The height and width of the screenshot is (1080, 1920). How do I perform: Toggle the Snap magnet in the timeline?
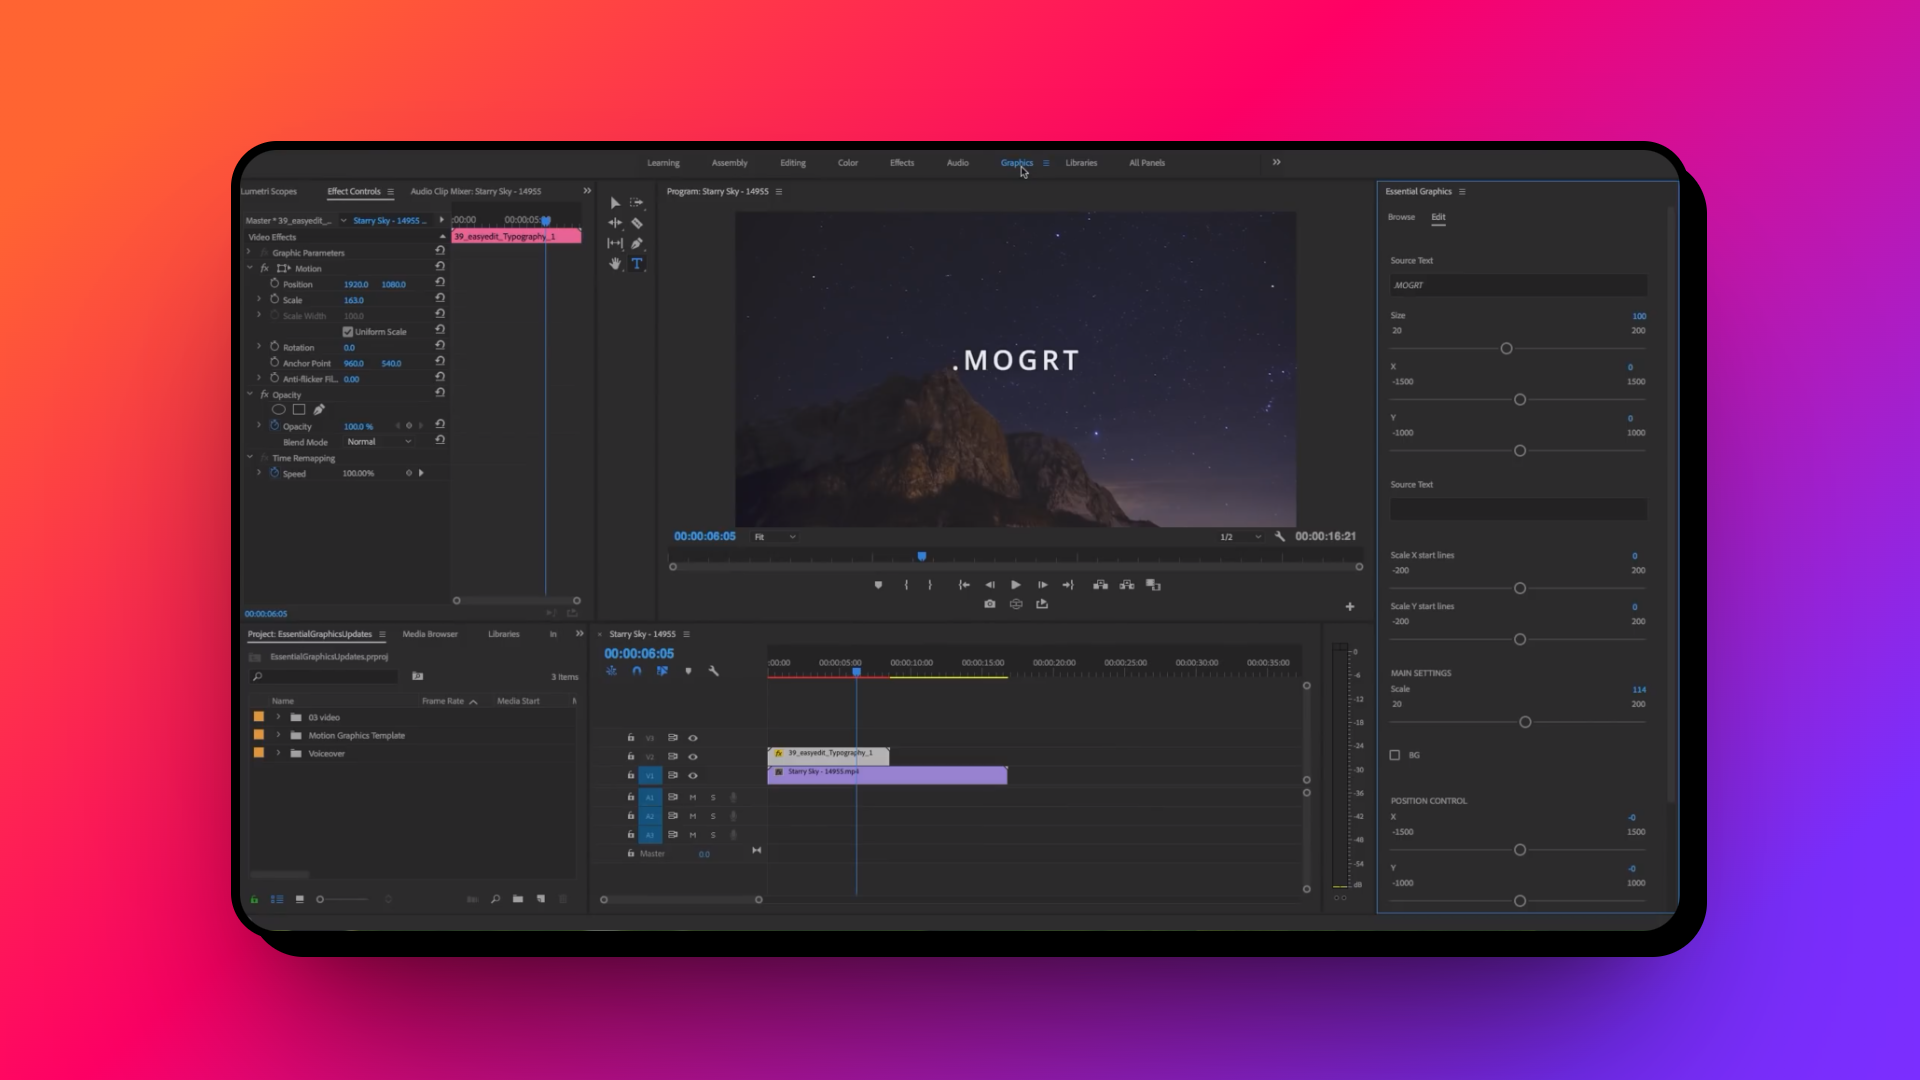pyautogui.click(x=637, y=671)
